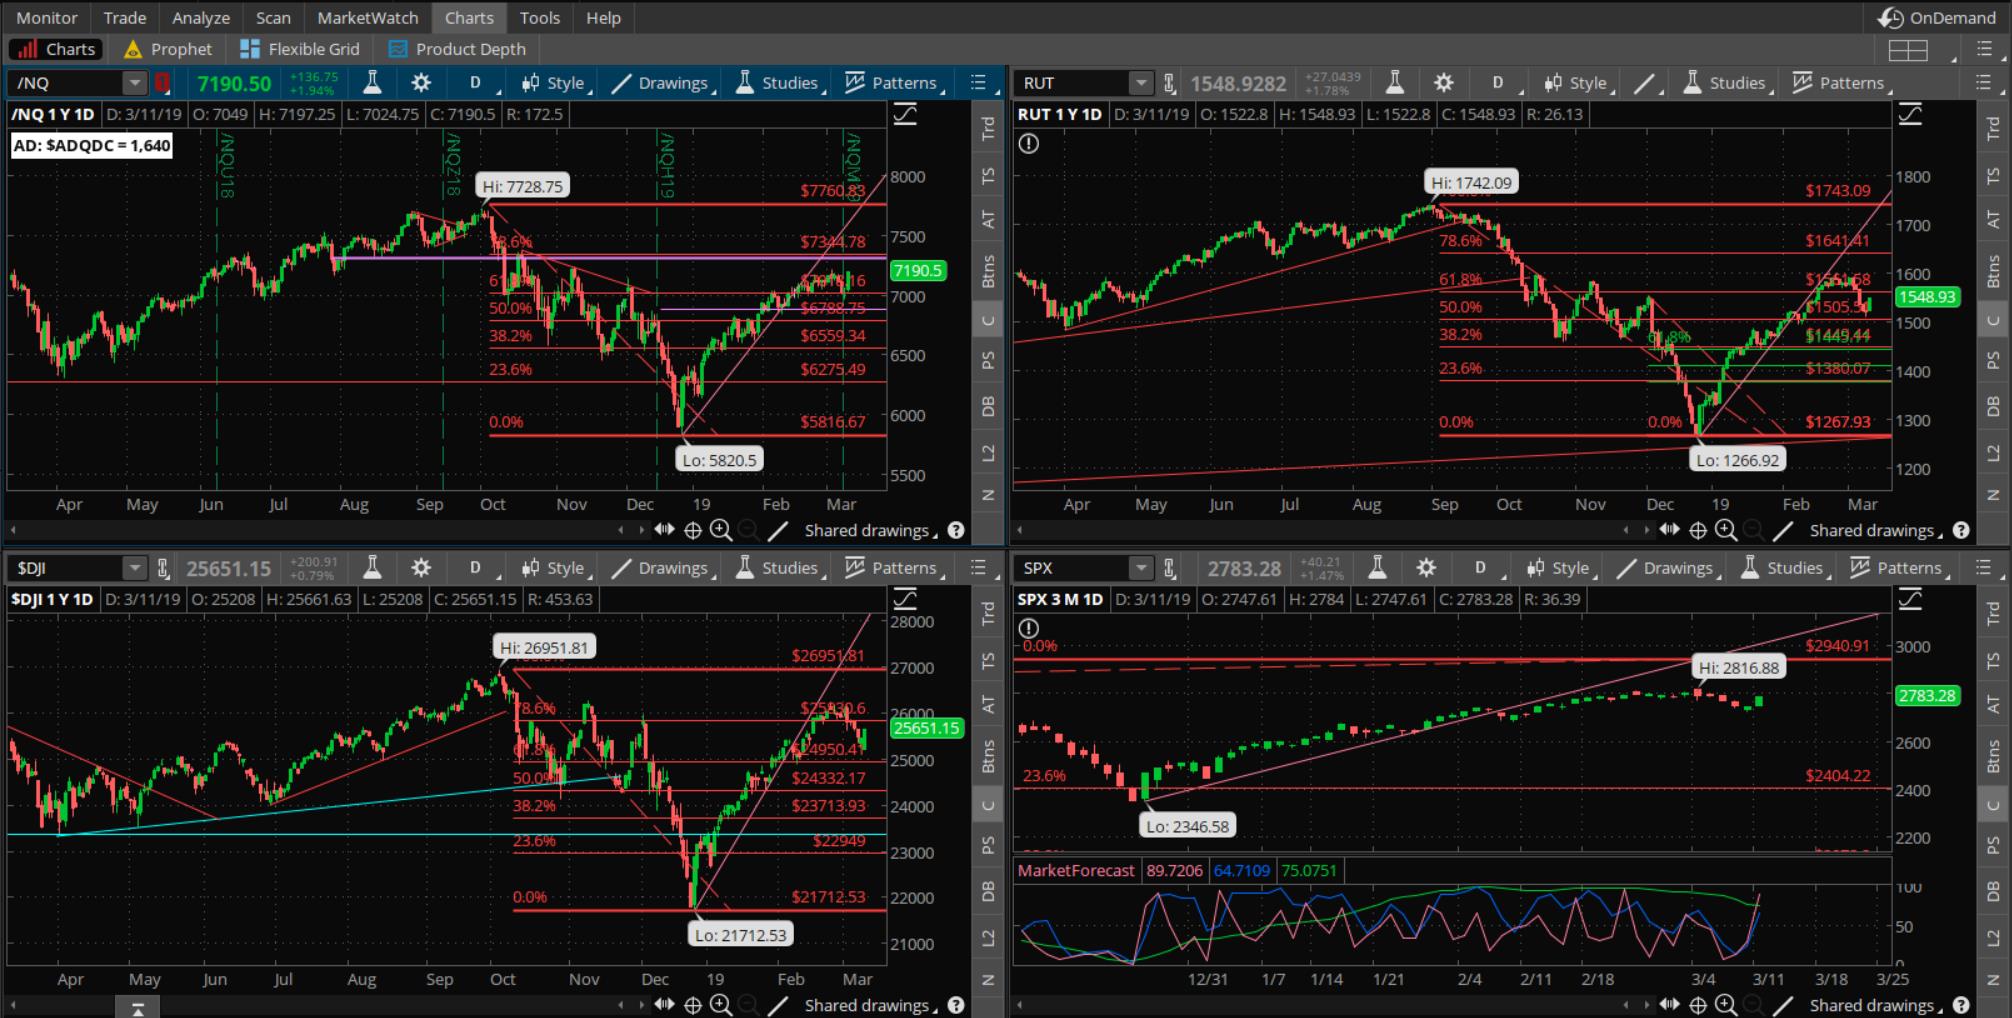Click the drawing line icon in RUT toolbar
Viewport: 2012px width, 1018px height.
click(x=1644, y=83)
